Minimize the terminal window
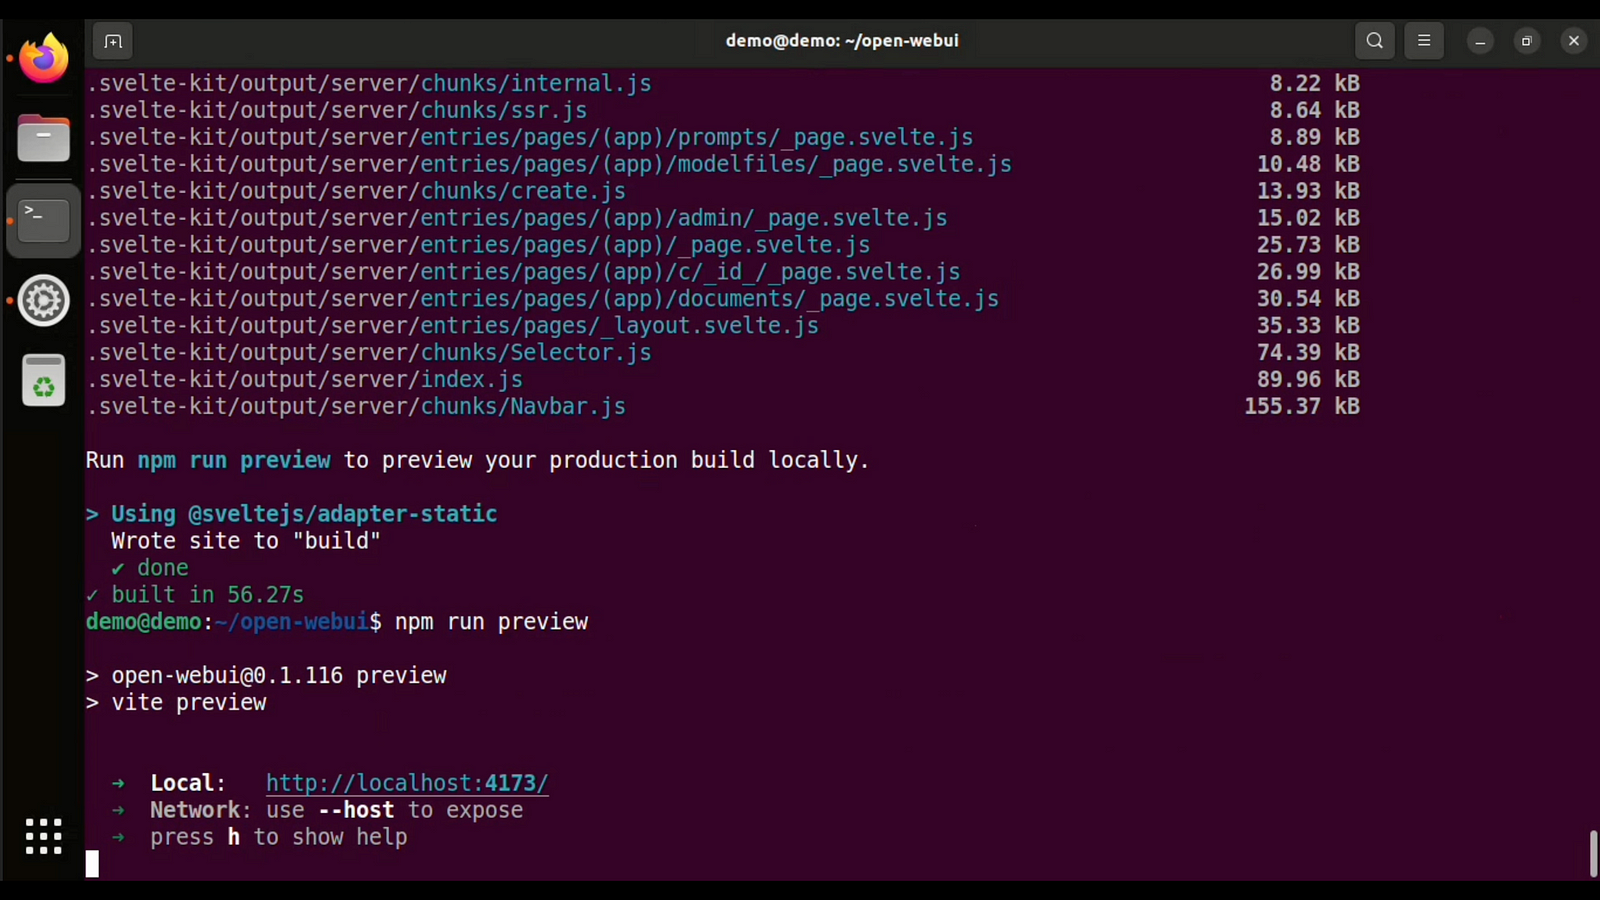Screen dimensions: 1600x900 1480,41
